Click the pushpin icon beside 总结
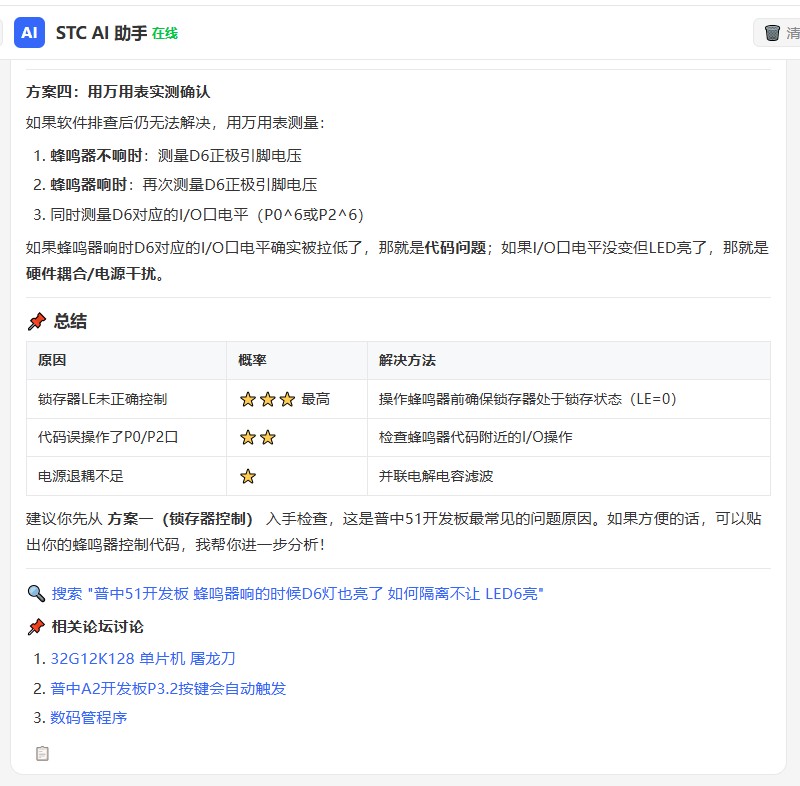The width and height of the screenshot is (800, 786). (37, 321)
